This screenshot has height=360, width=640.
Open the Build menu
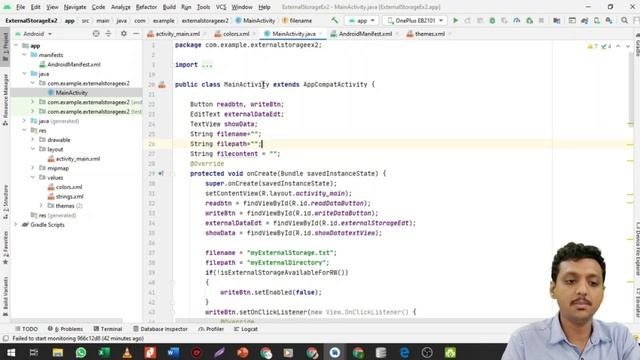pos(169,7)
